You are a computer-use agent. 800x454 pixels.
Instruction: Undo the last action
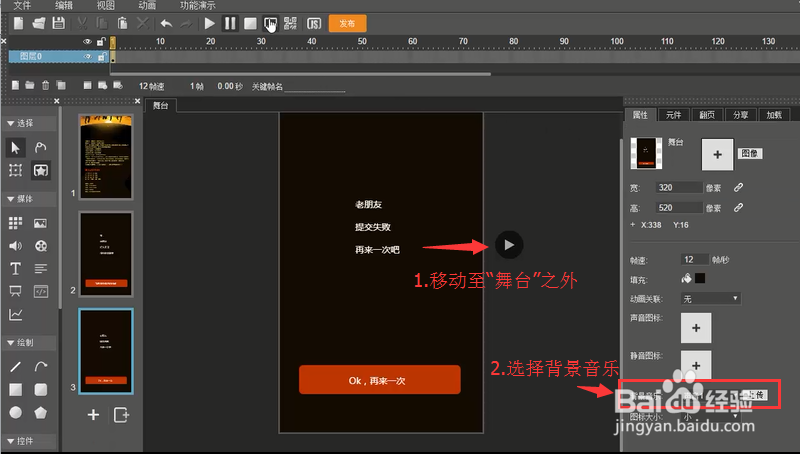point(166,23)
